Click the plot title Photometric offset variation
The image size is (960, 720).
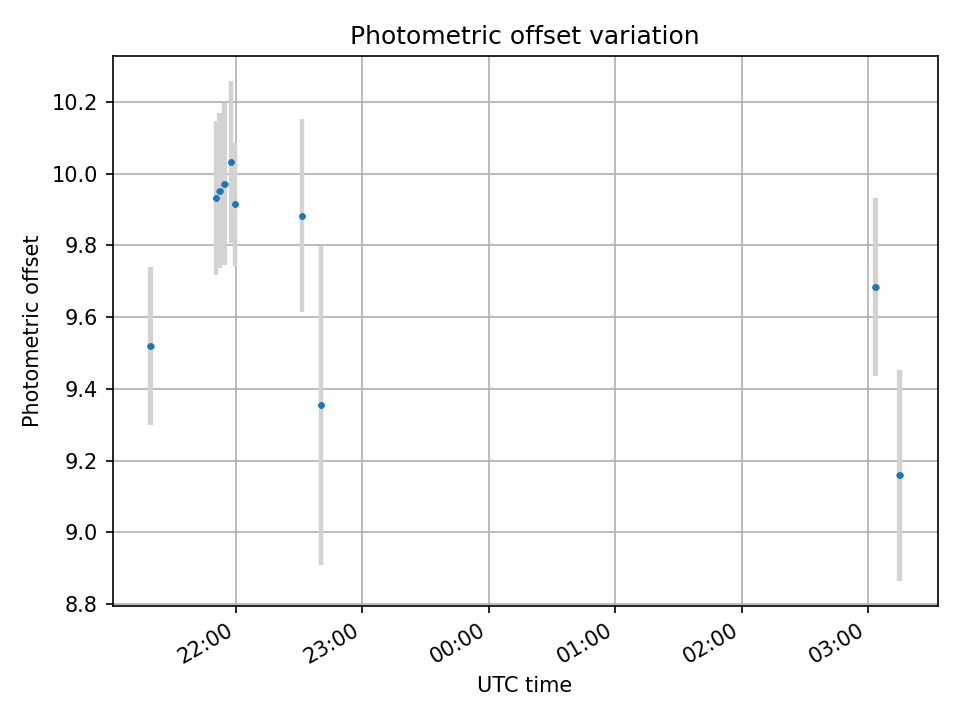[525, 36]
